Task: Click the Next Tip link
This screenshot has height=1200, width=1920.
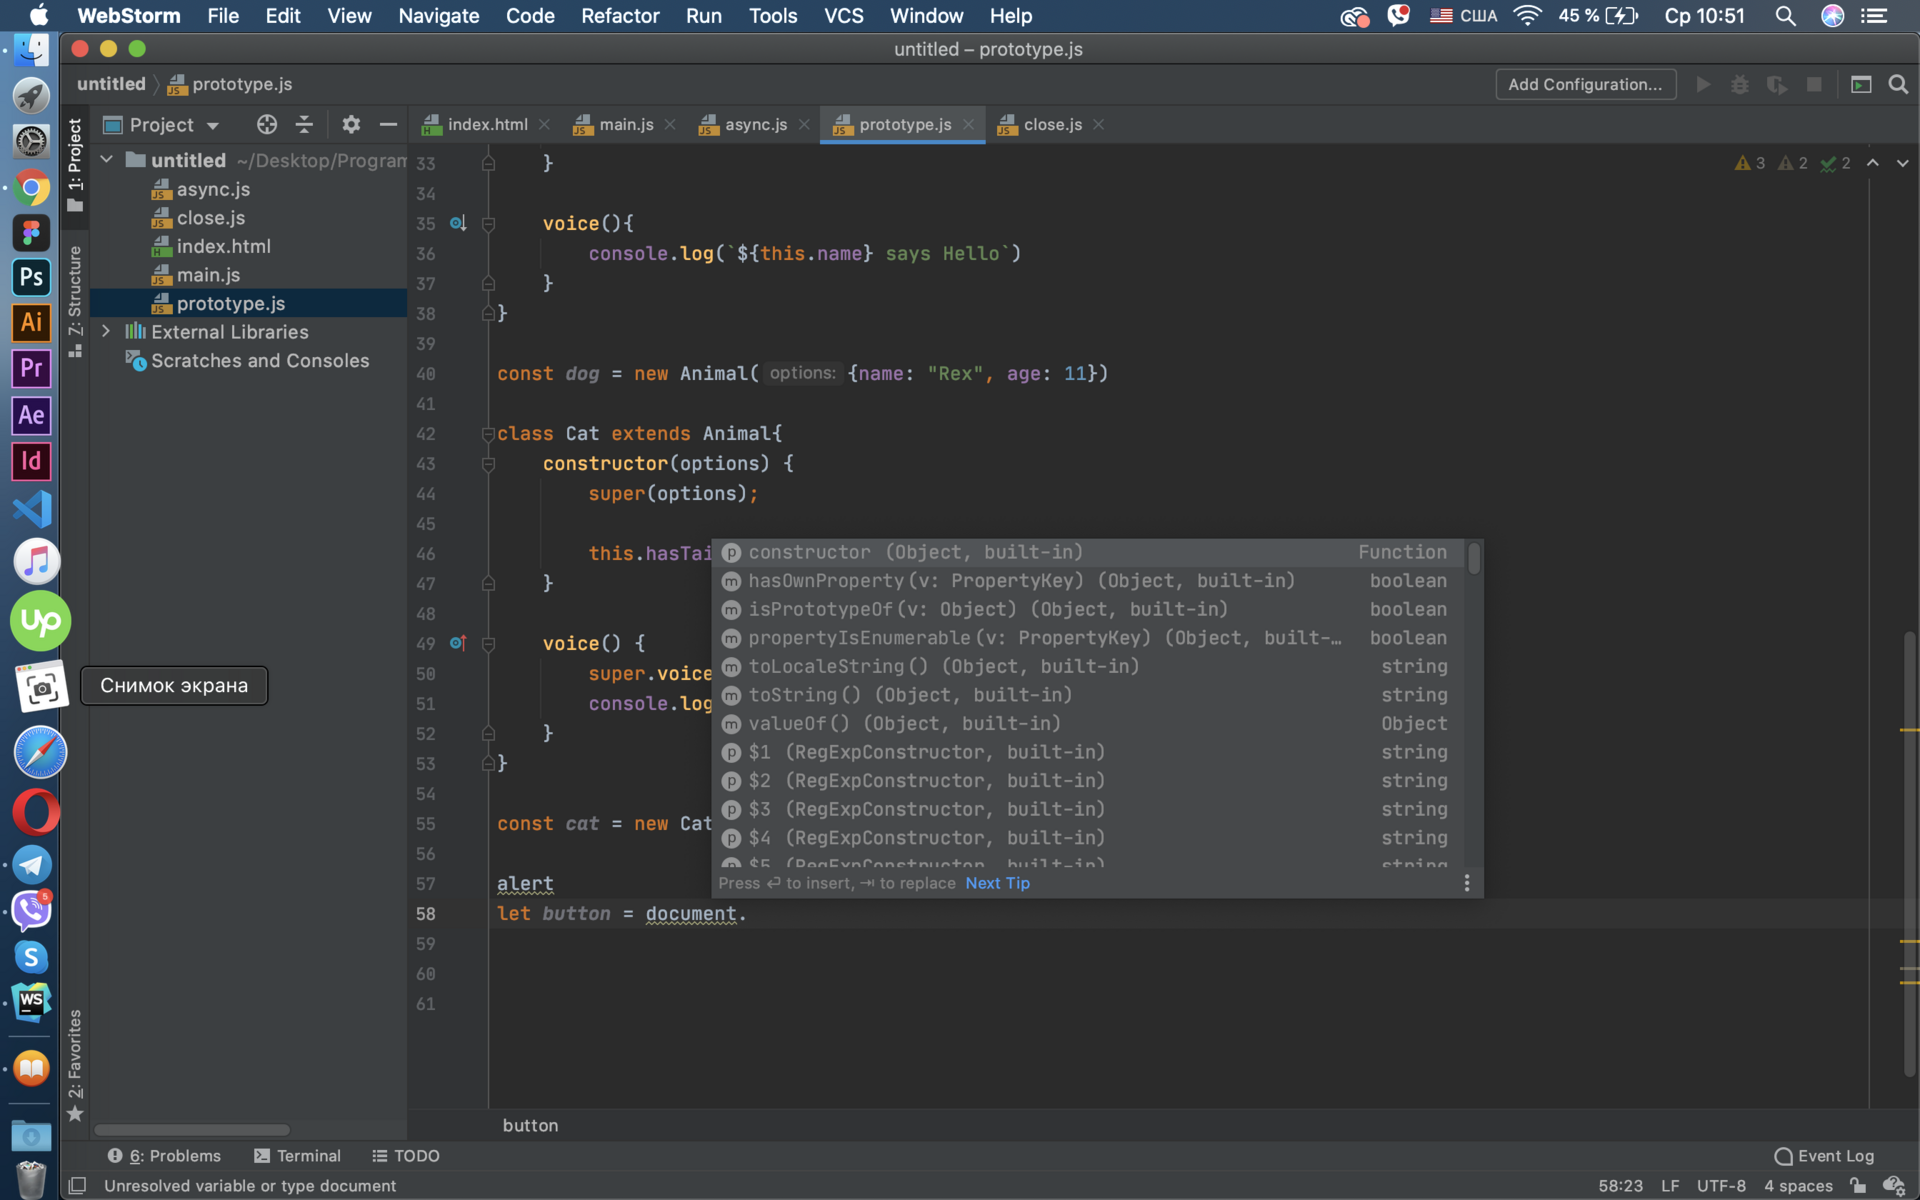Action: pyautogui.click(x=997, y=883)
